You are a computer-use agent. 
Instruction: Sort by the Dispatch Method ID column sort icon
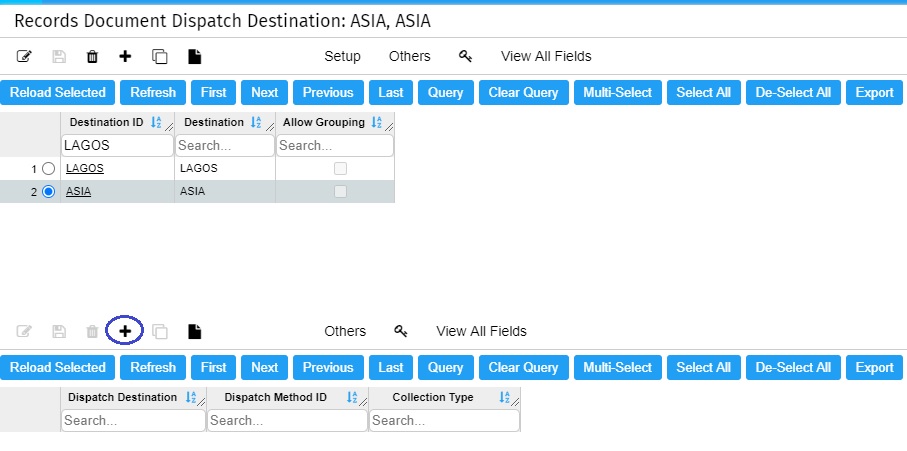coord(352,397)
